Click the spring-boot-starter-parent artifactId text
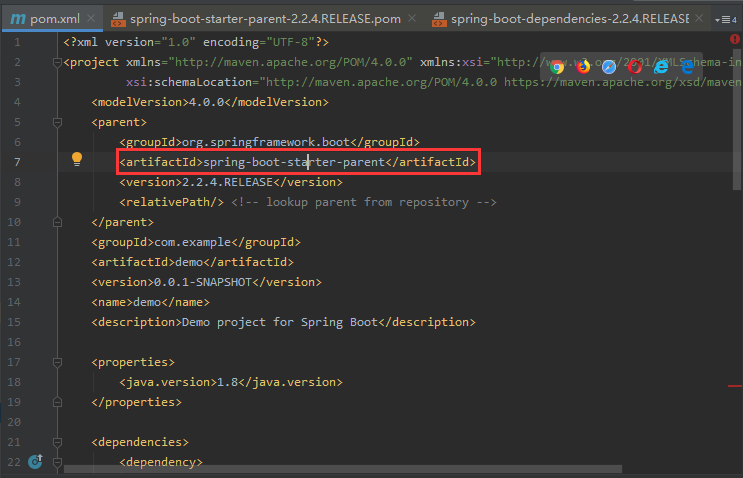The width and height of the screenshot is (743, 478). [x=294, y=162]
